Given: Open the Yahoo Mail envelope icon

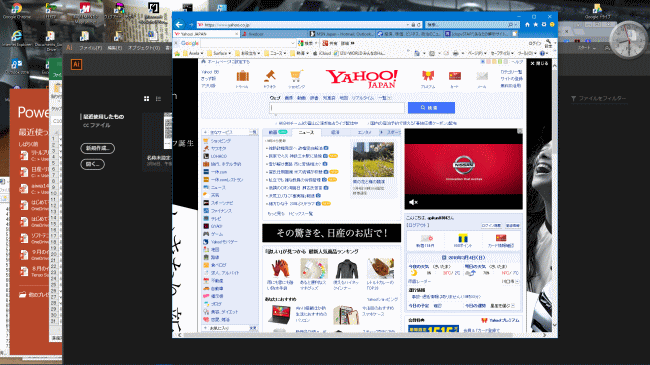Looking at the screenshot, I should click(x=482, y=76).
